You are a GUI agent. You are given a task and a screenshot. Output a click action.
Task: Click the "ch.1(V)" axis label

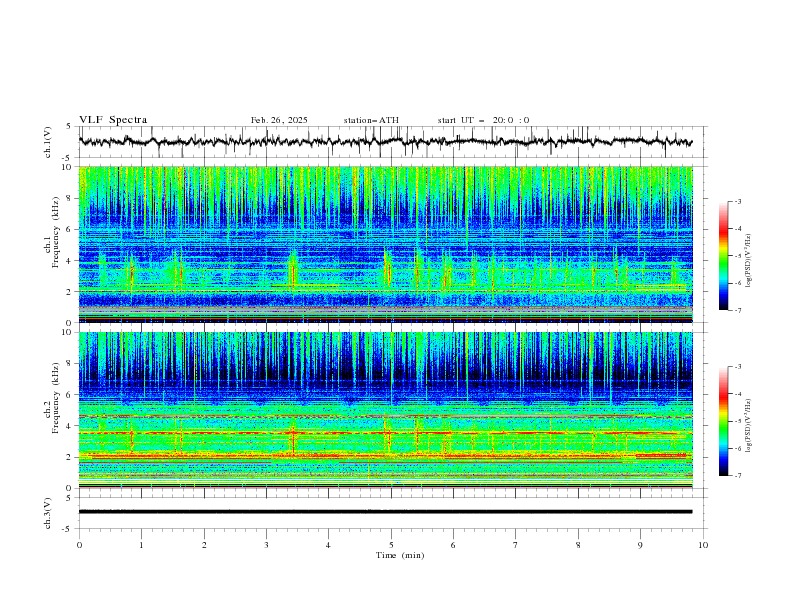[48, 142]
